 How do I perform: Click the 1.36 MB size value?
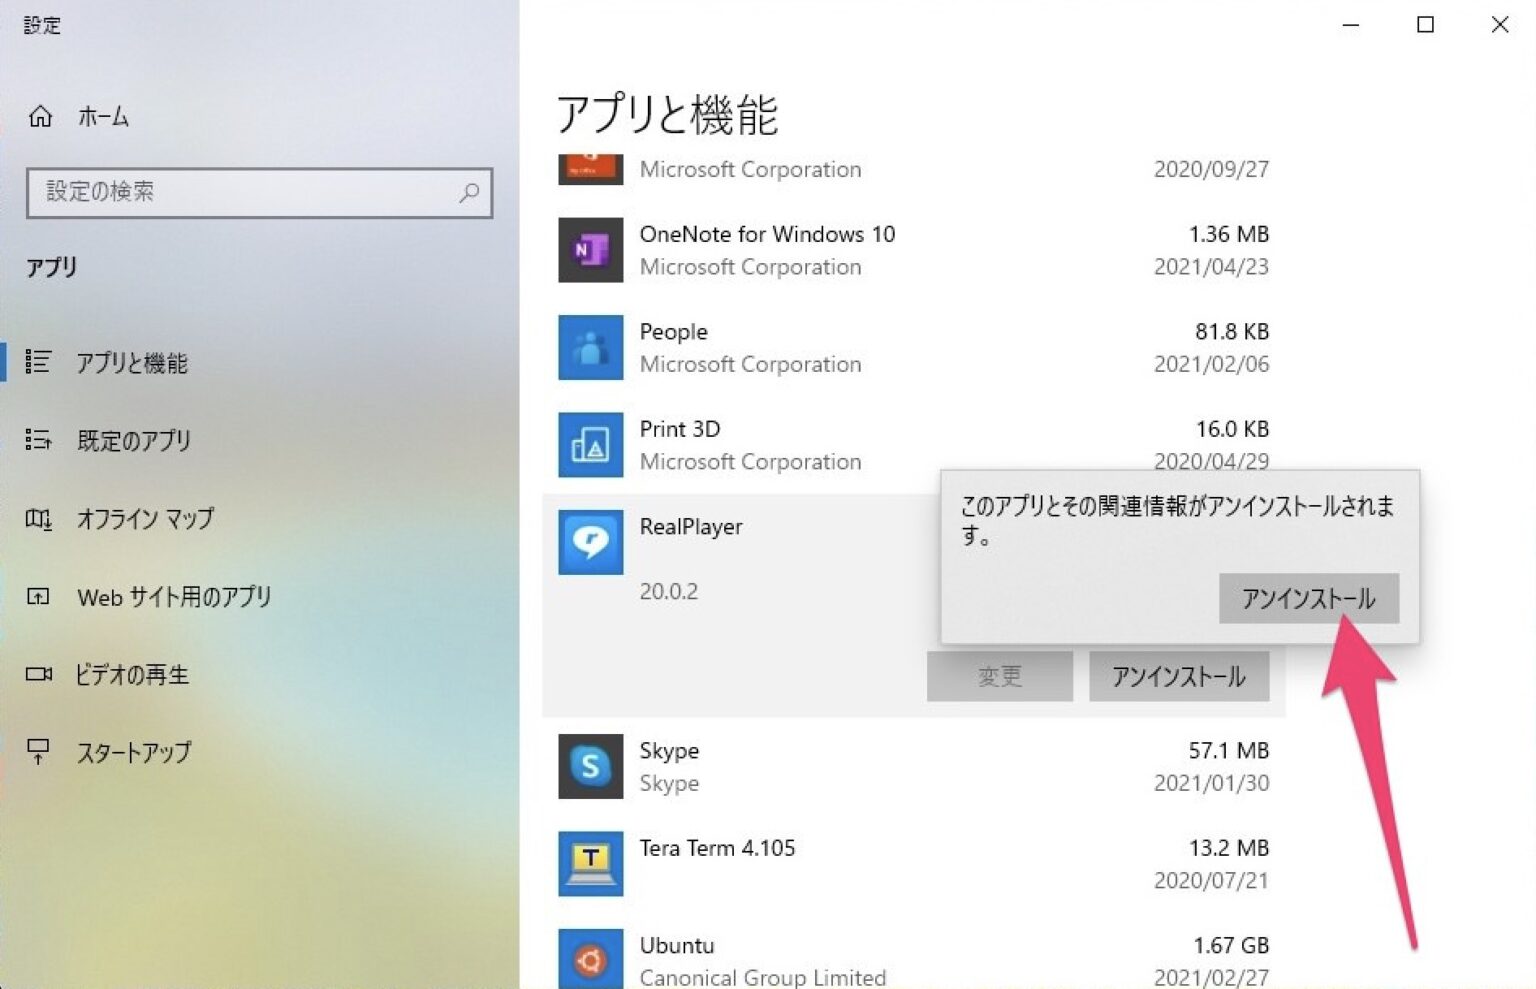tap(1228, 234)
